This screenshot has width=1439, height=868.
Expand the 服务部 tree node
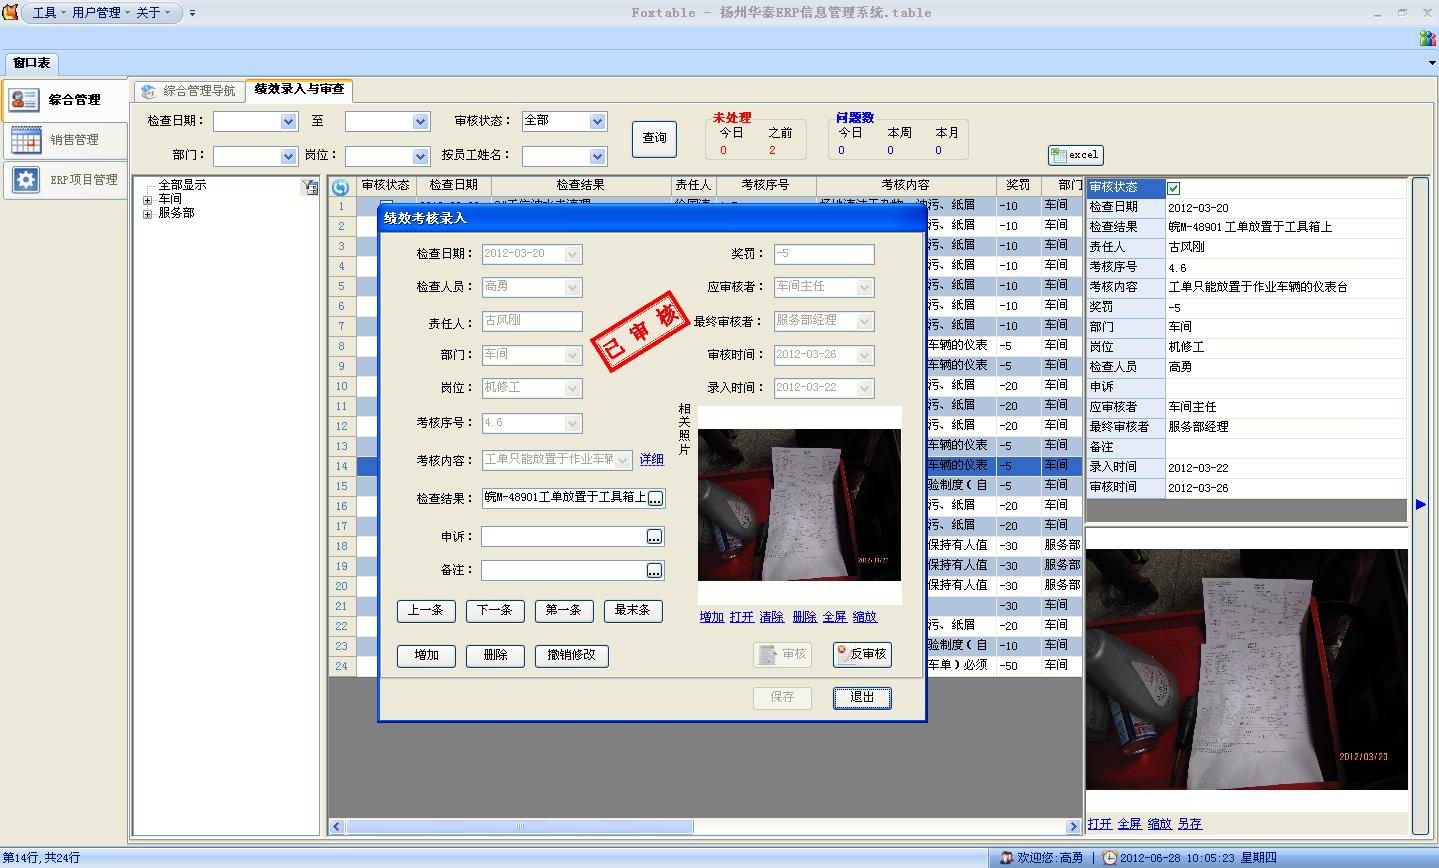[147, 214]
